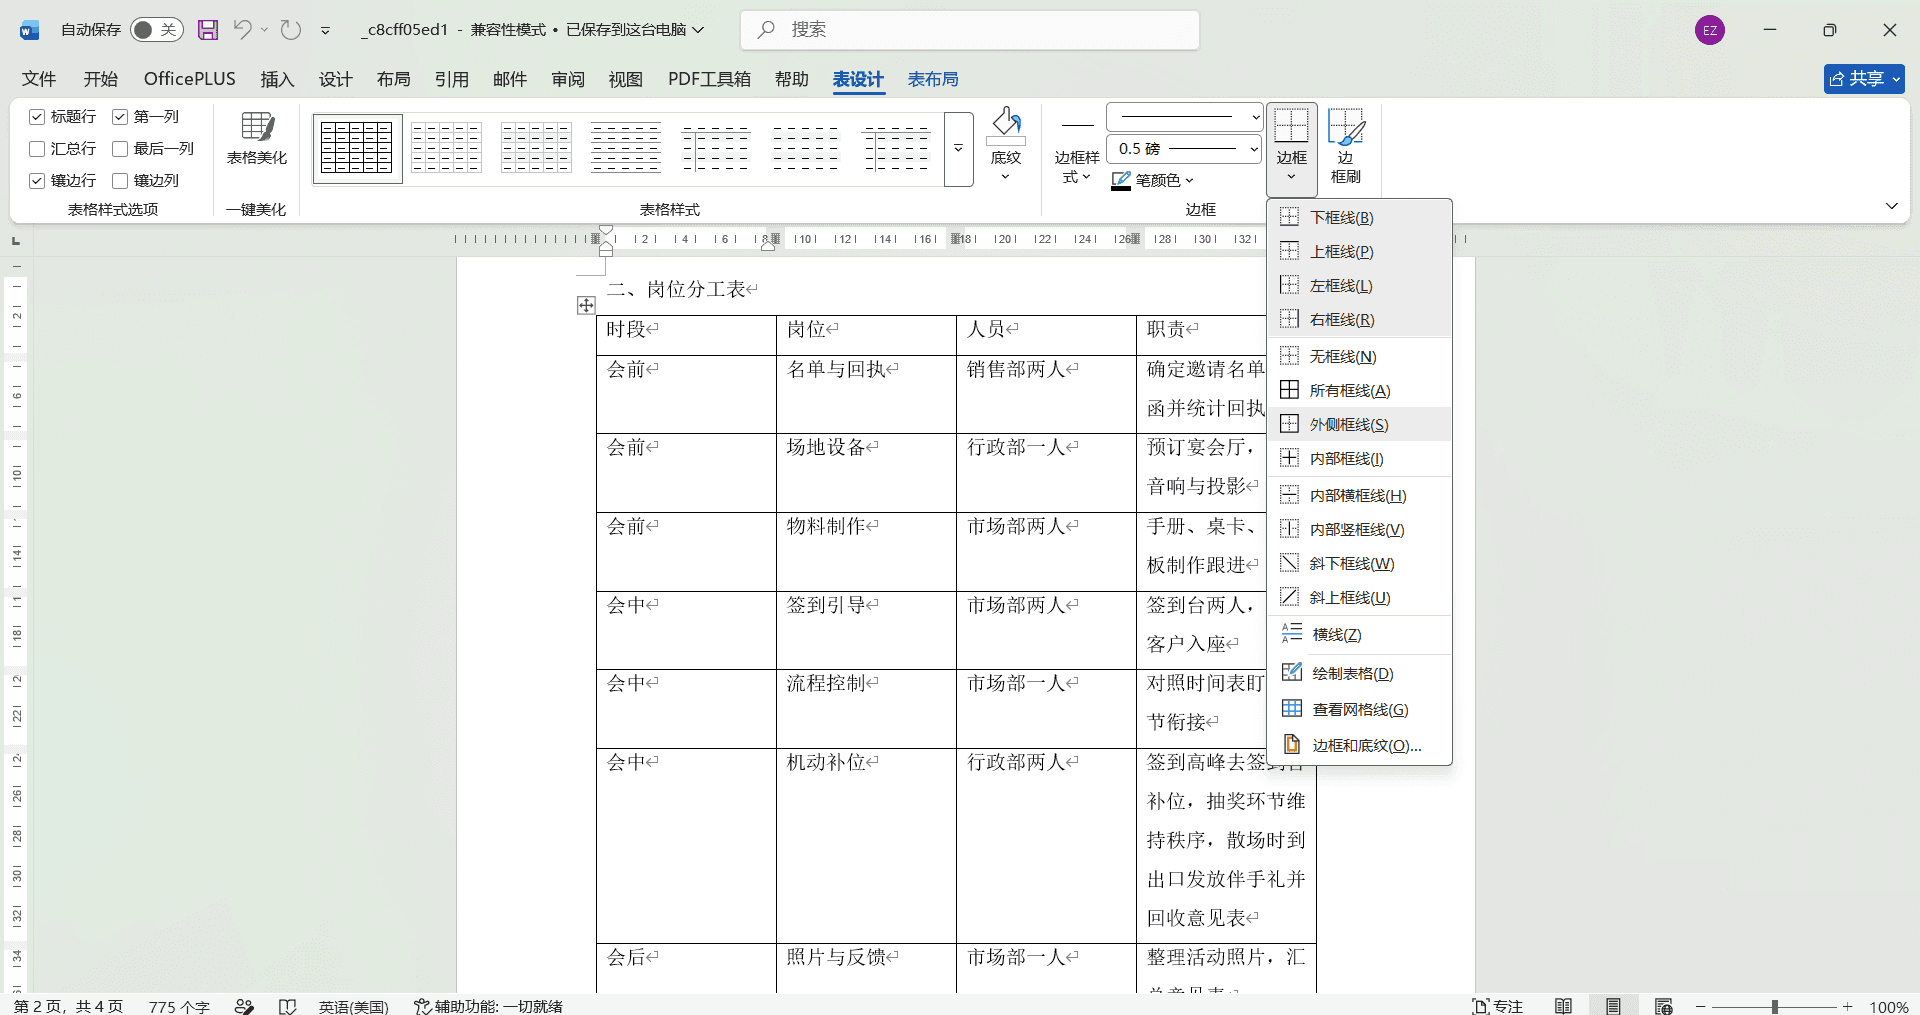Click the Redo icon in title bar
This screenshot has height=1015, width=1920.
pyautogui.click(x=290, y=30)
